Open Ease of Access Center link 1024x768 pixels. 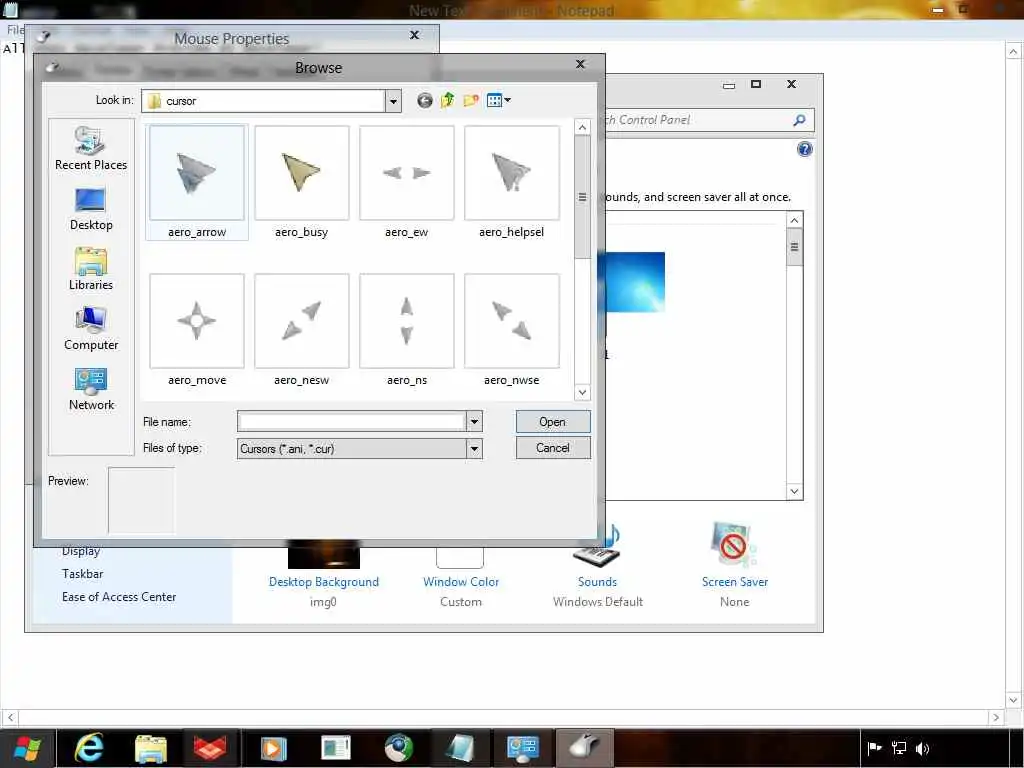[119, 597]
